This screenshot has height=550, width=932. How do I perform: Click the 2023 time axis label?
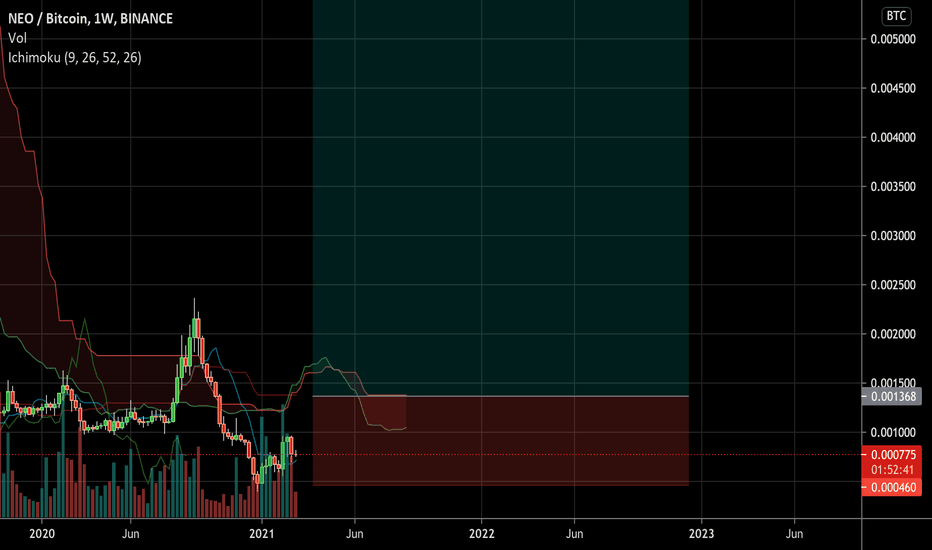(x=701, y=533)
